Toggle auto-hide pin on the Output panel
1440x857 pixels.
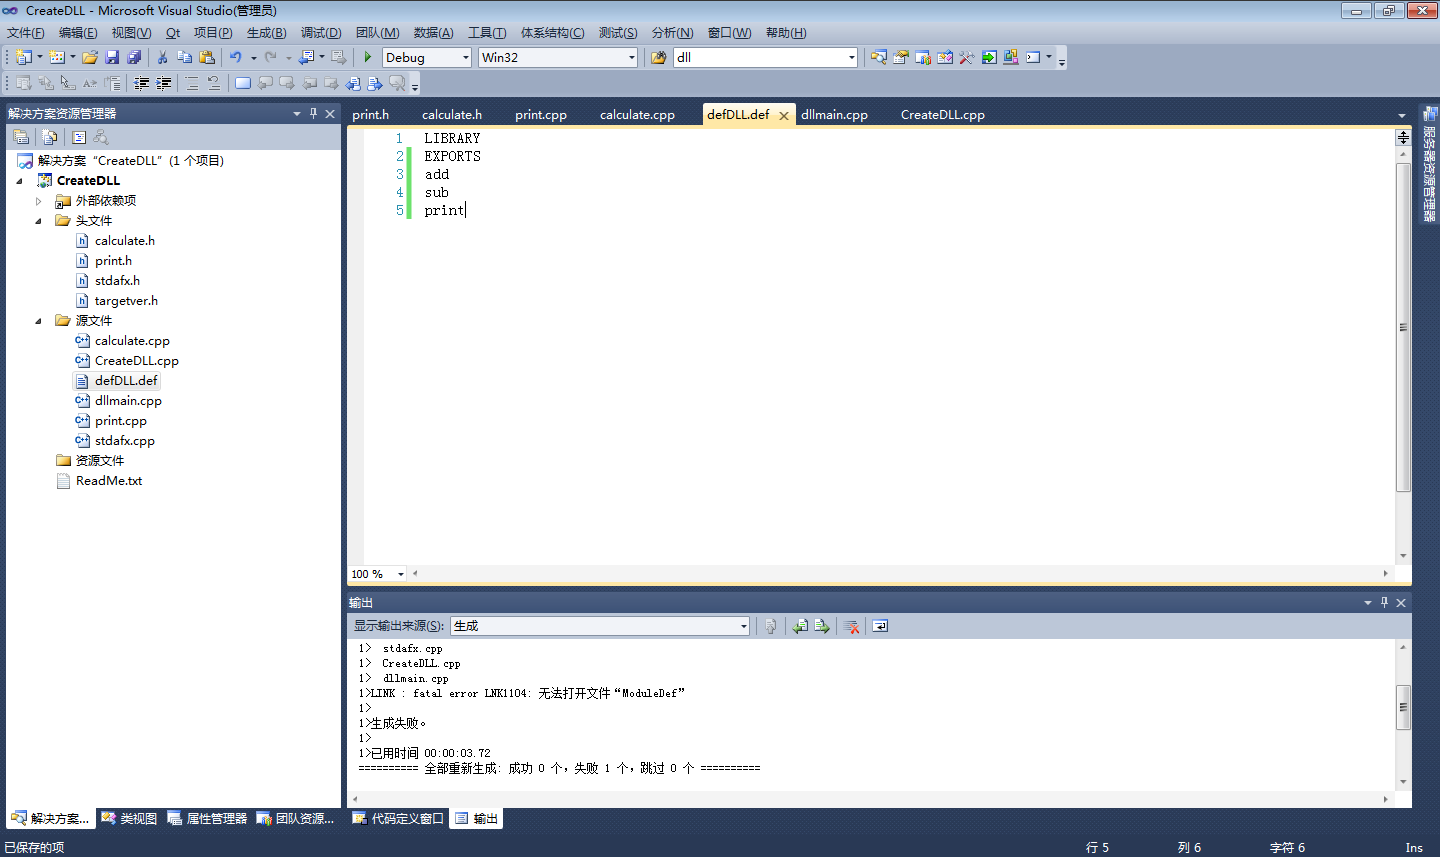1384,602
